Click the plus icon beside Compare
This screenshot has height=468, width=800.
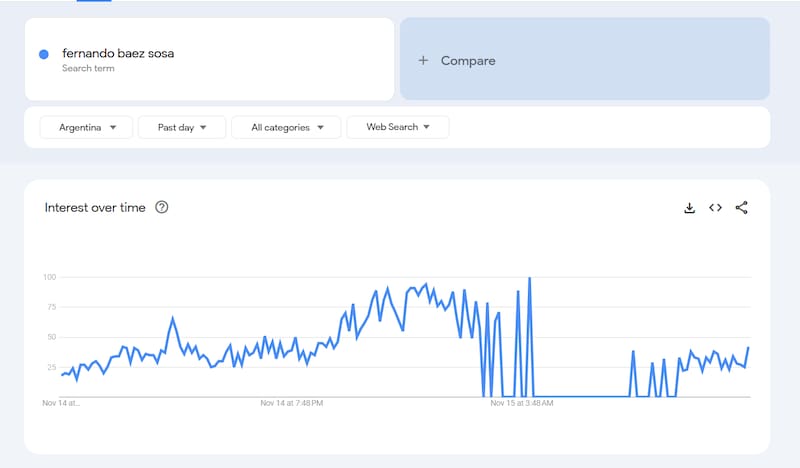click(423, 60)
